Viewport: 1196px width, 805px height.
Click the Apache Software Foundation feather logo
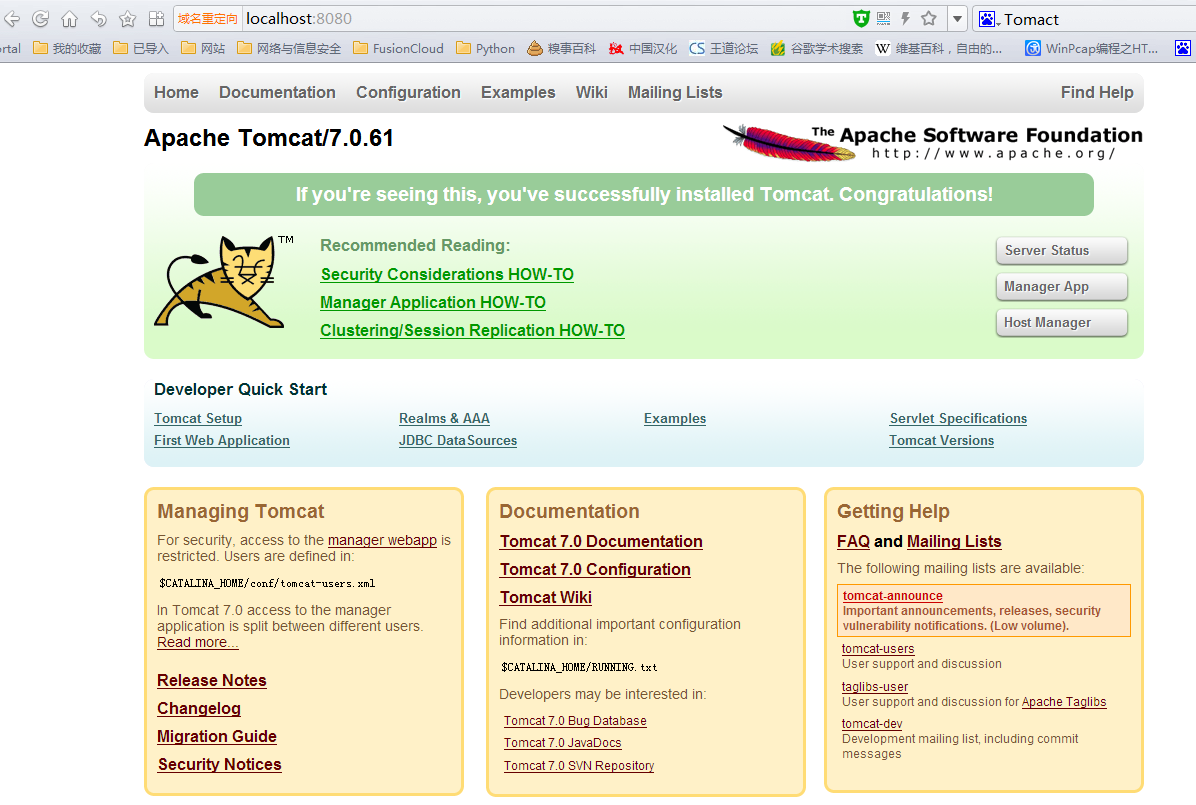tap(932, 142)
